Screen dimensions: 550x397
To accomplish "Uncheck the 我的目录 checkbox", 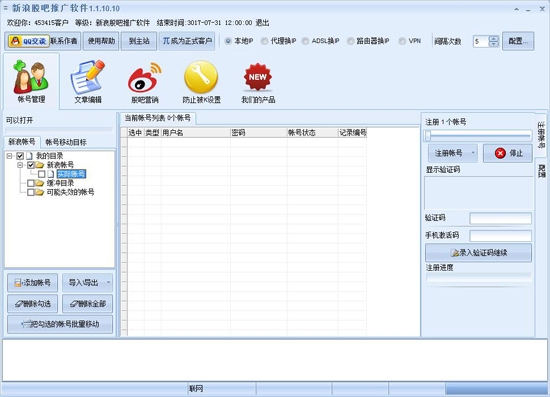I will point(20,156).
